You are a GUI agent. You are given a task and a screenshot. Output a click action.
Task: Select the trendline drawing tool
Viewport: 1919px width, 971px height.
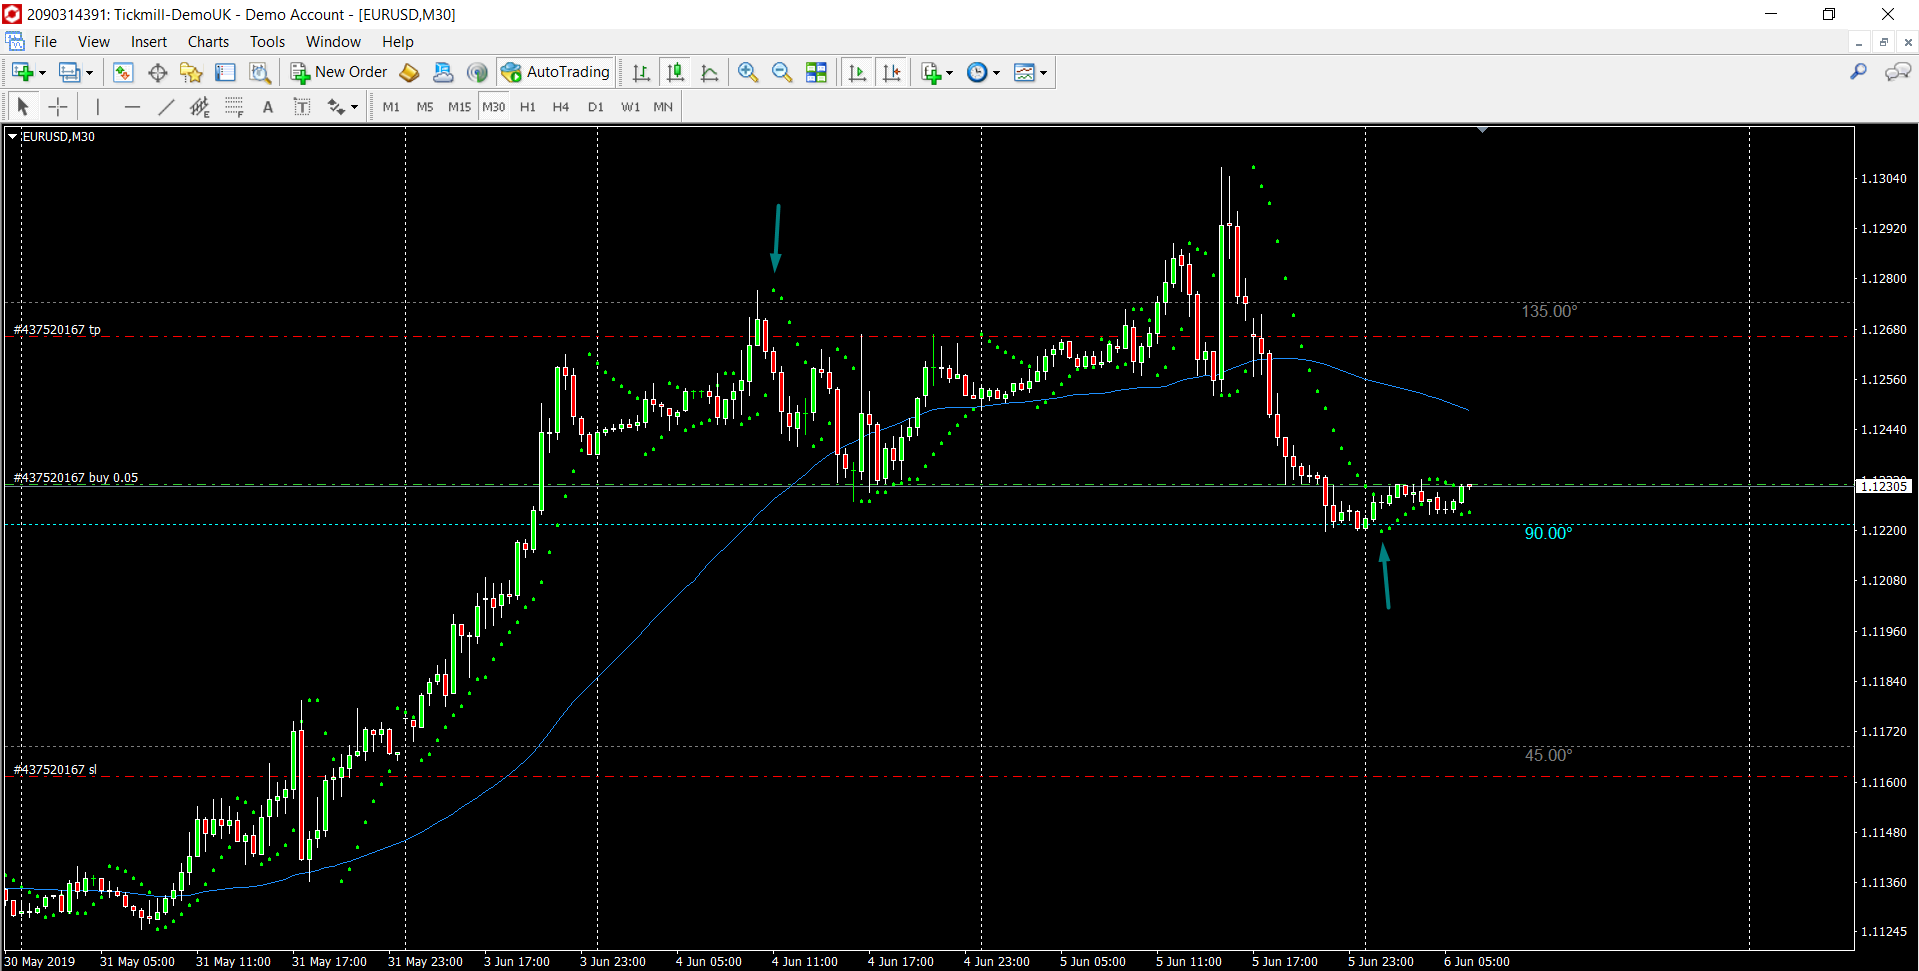click(x=166, y=107)
